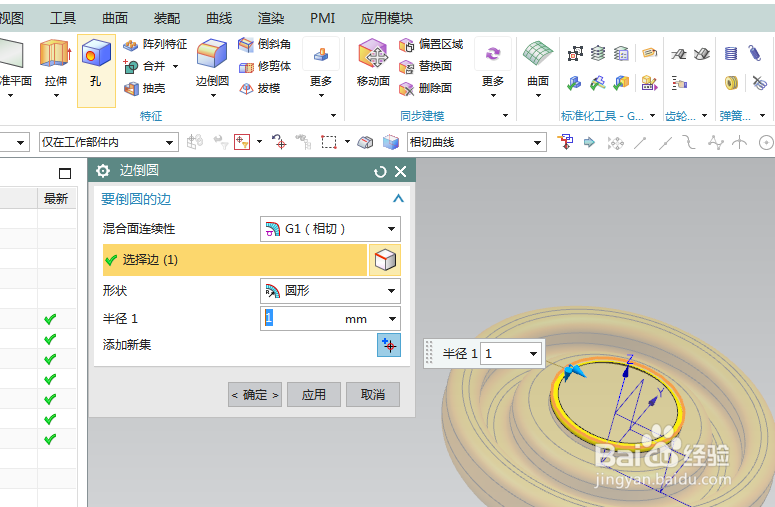
Task: Click the 应用 (Apply) button
Action: click(314, 394)
